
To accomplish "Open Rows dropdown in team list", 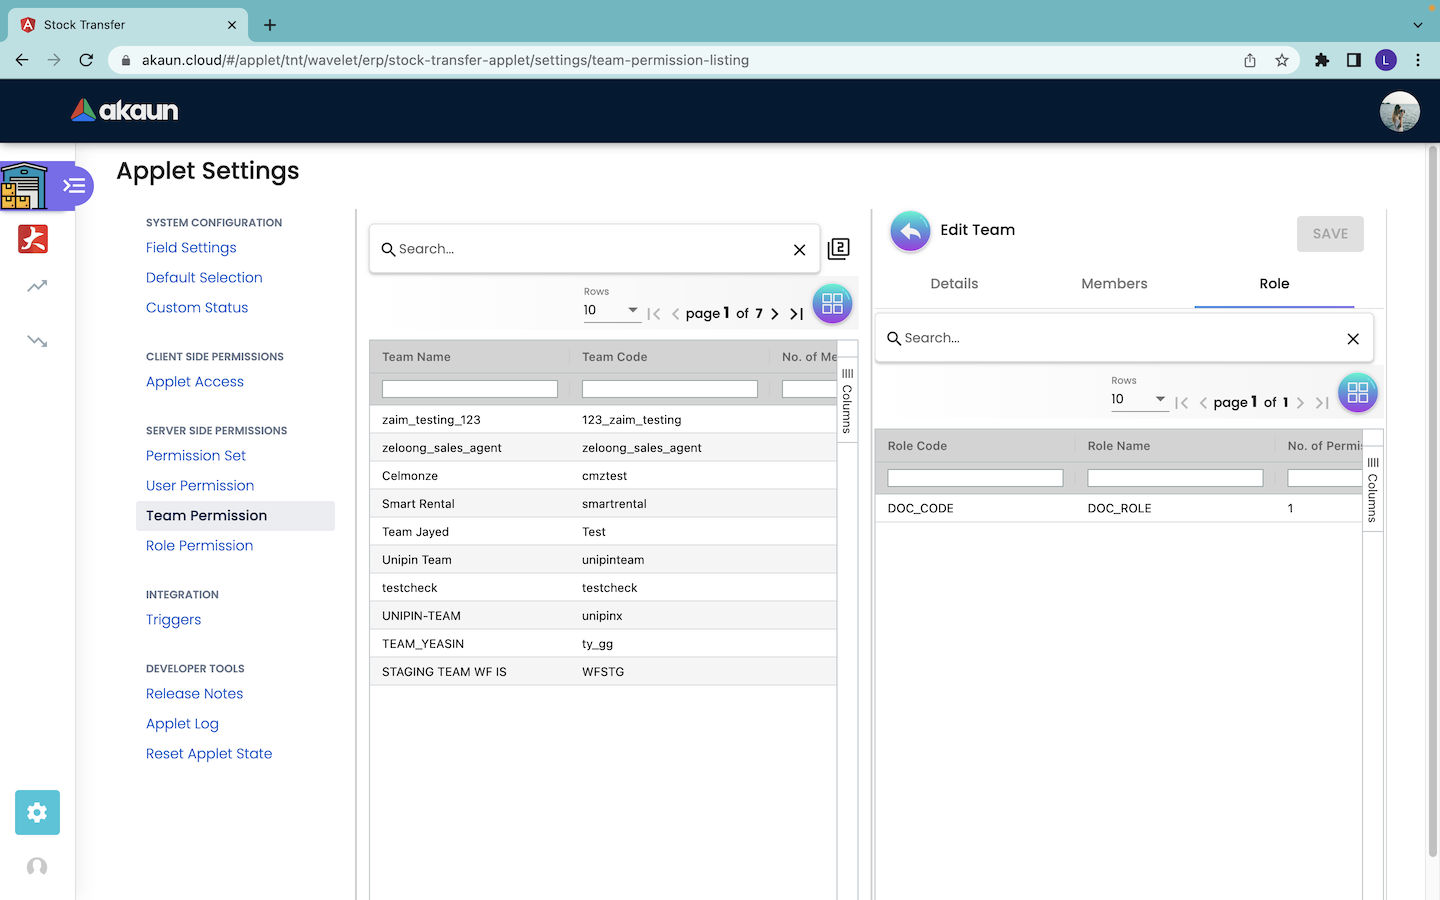I will [611, 310].
